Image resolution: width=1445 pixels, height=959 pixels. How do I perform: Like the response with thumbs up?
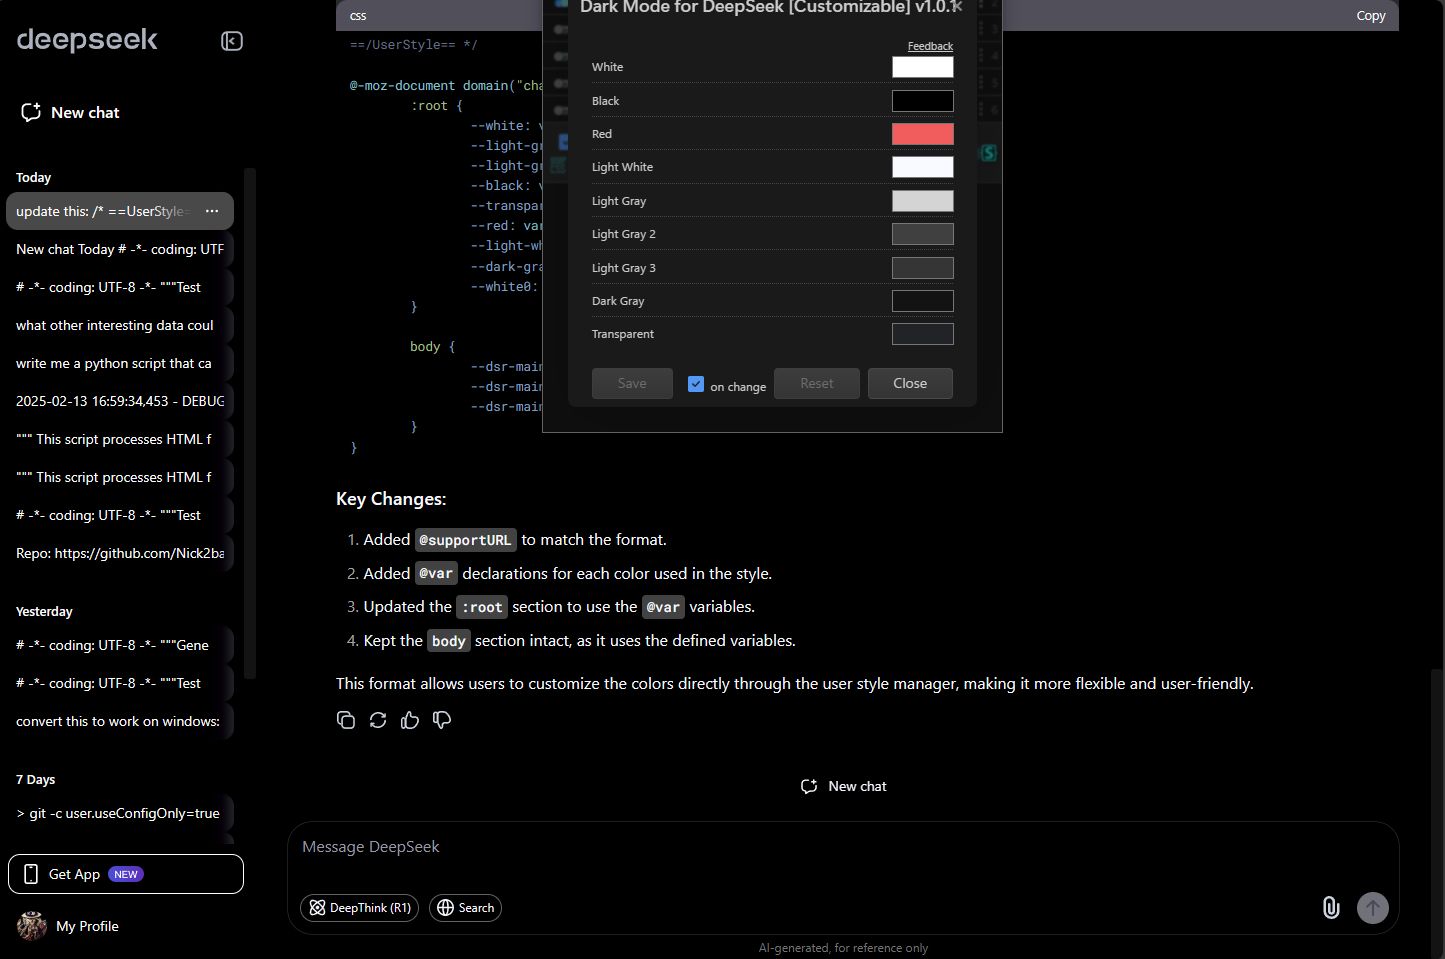click(410, 720)
